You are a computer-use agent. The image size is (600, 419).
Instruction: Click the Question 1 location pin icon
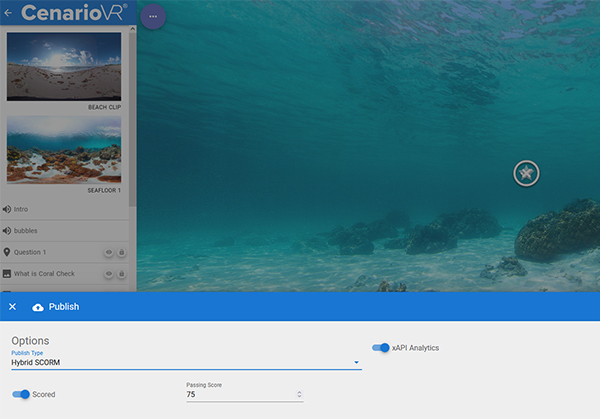[7, 252]
